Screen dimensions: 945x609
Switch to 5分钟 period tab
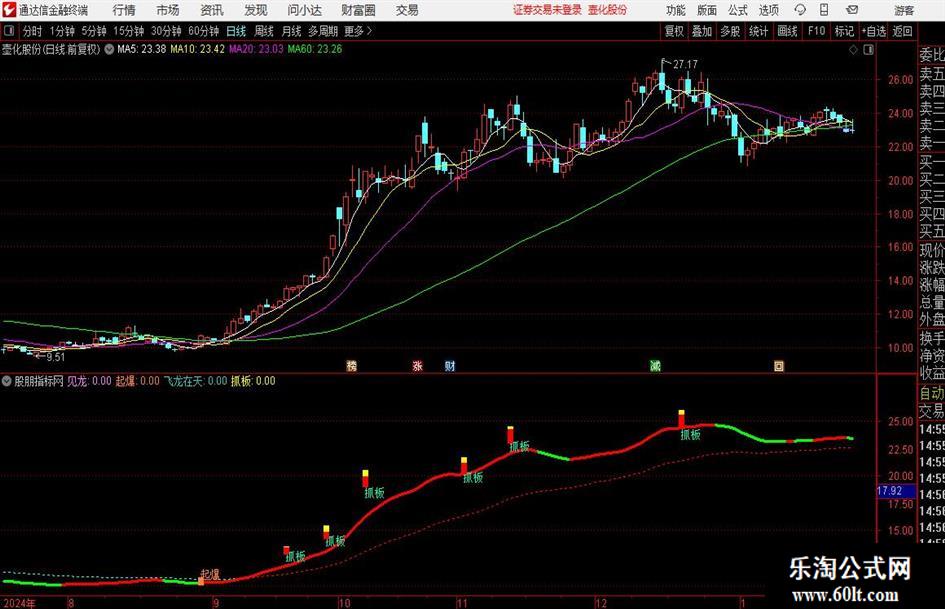coord(93,31)
